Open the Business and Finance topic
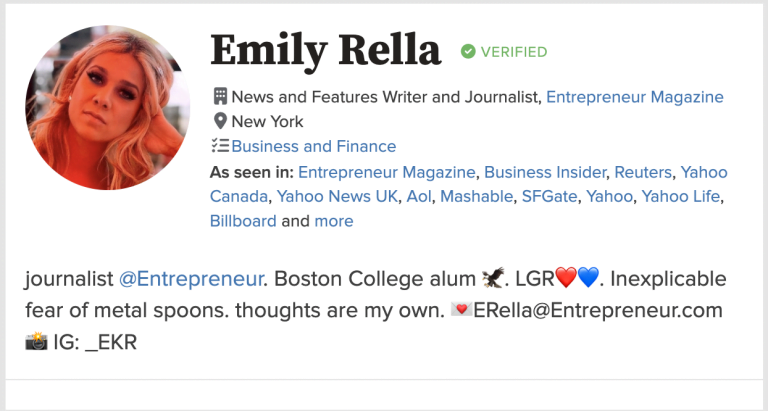The width and height of the screenshot is (768, 411). [314, 146]
